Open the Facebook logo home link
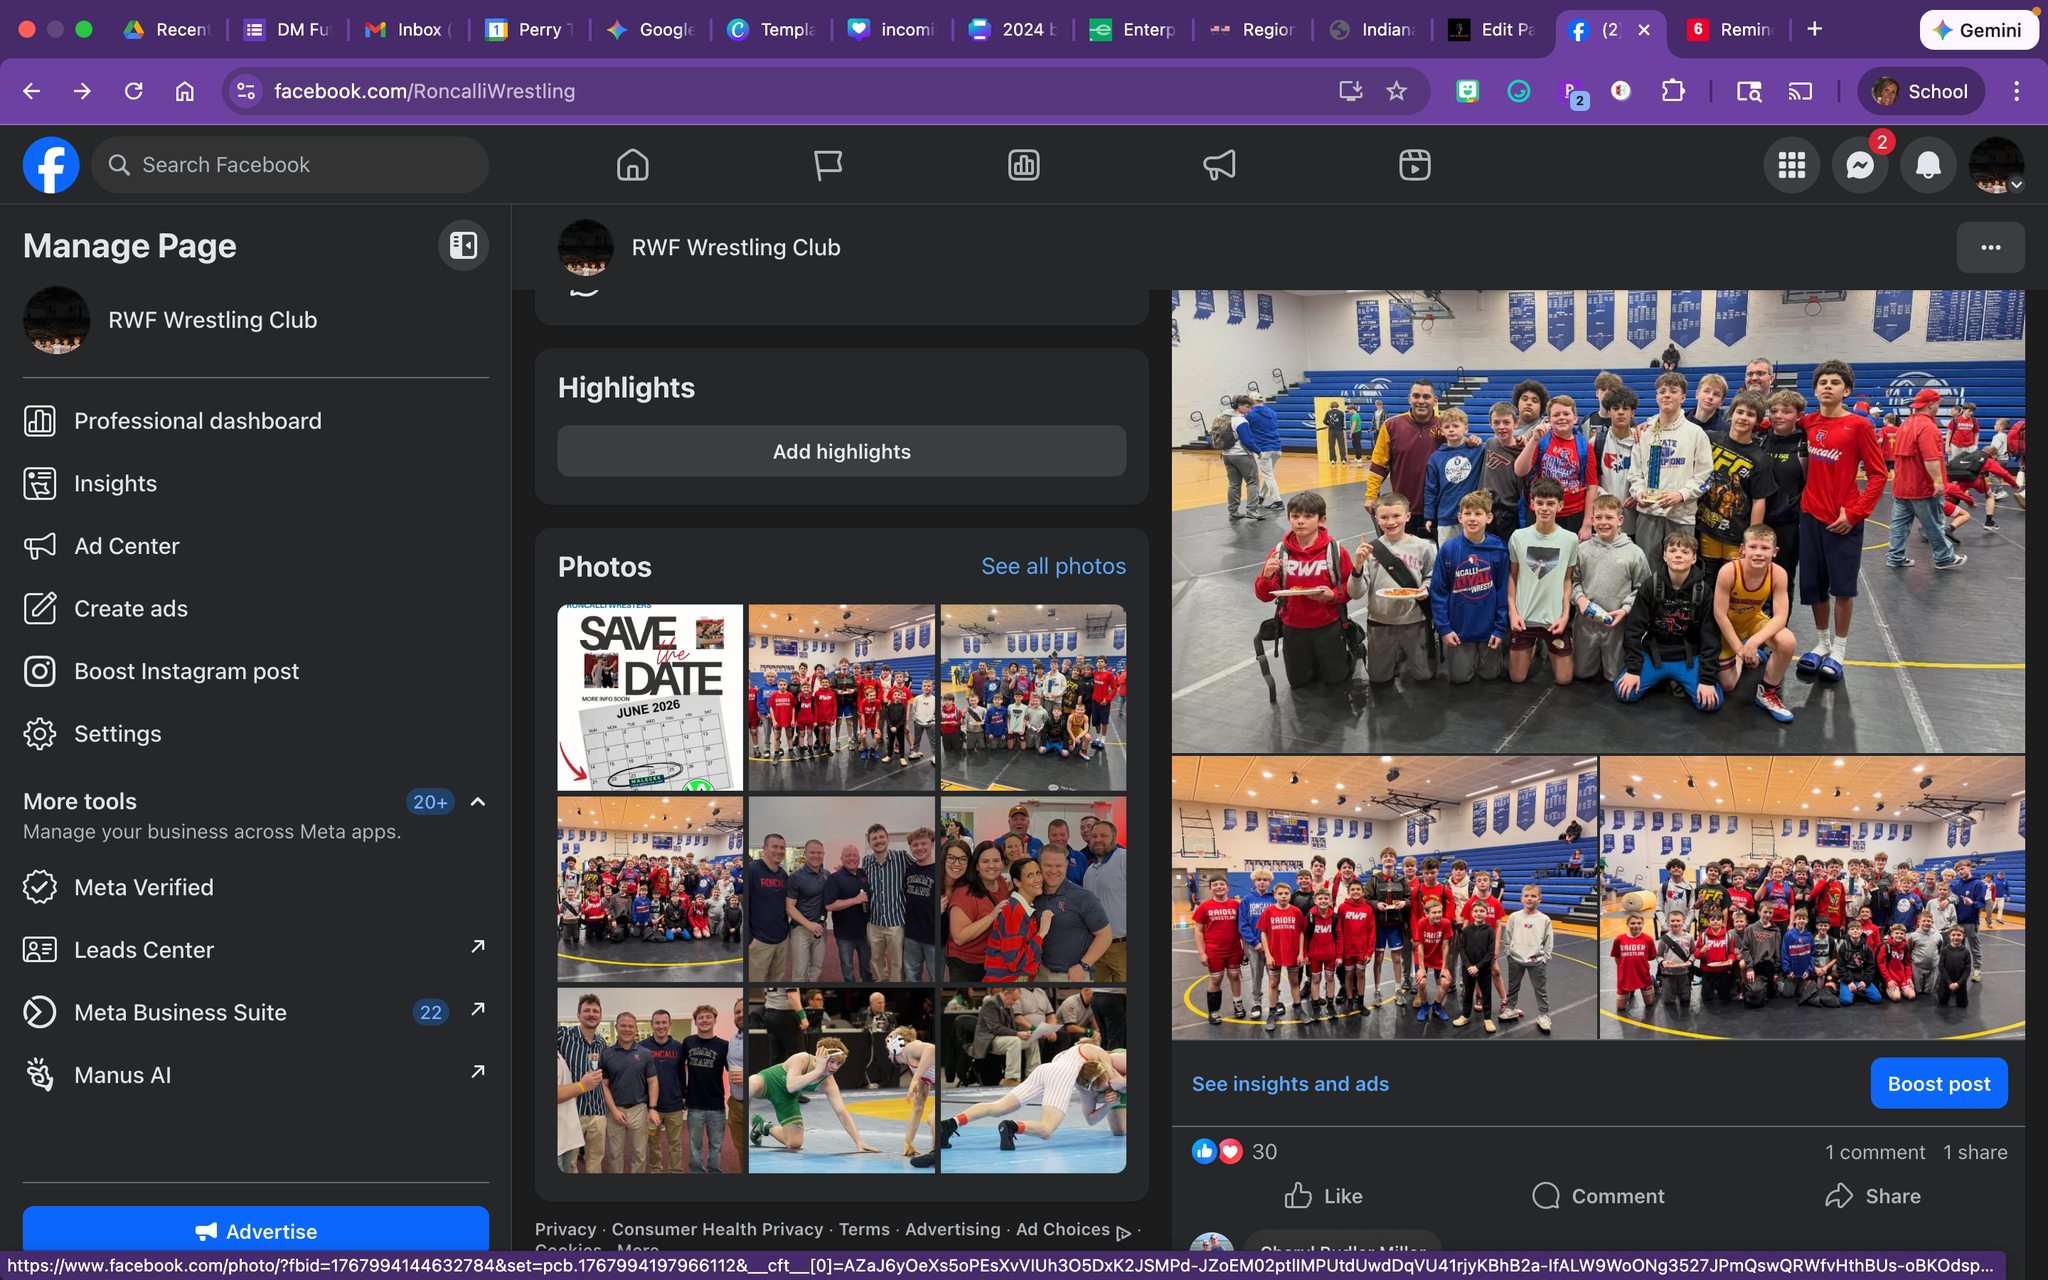Viewport: 2048px width, 1280px height. click(51, 165)
